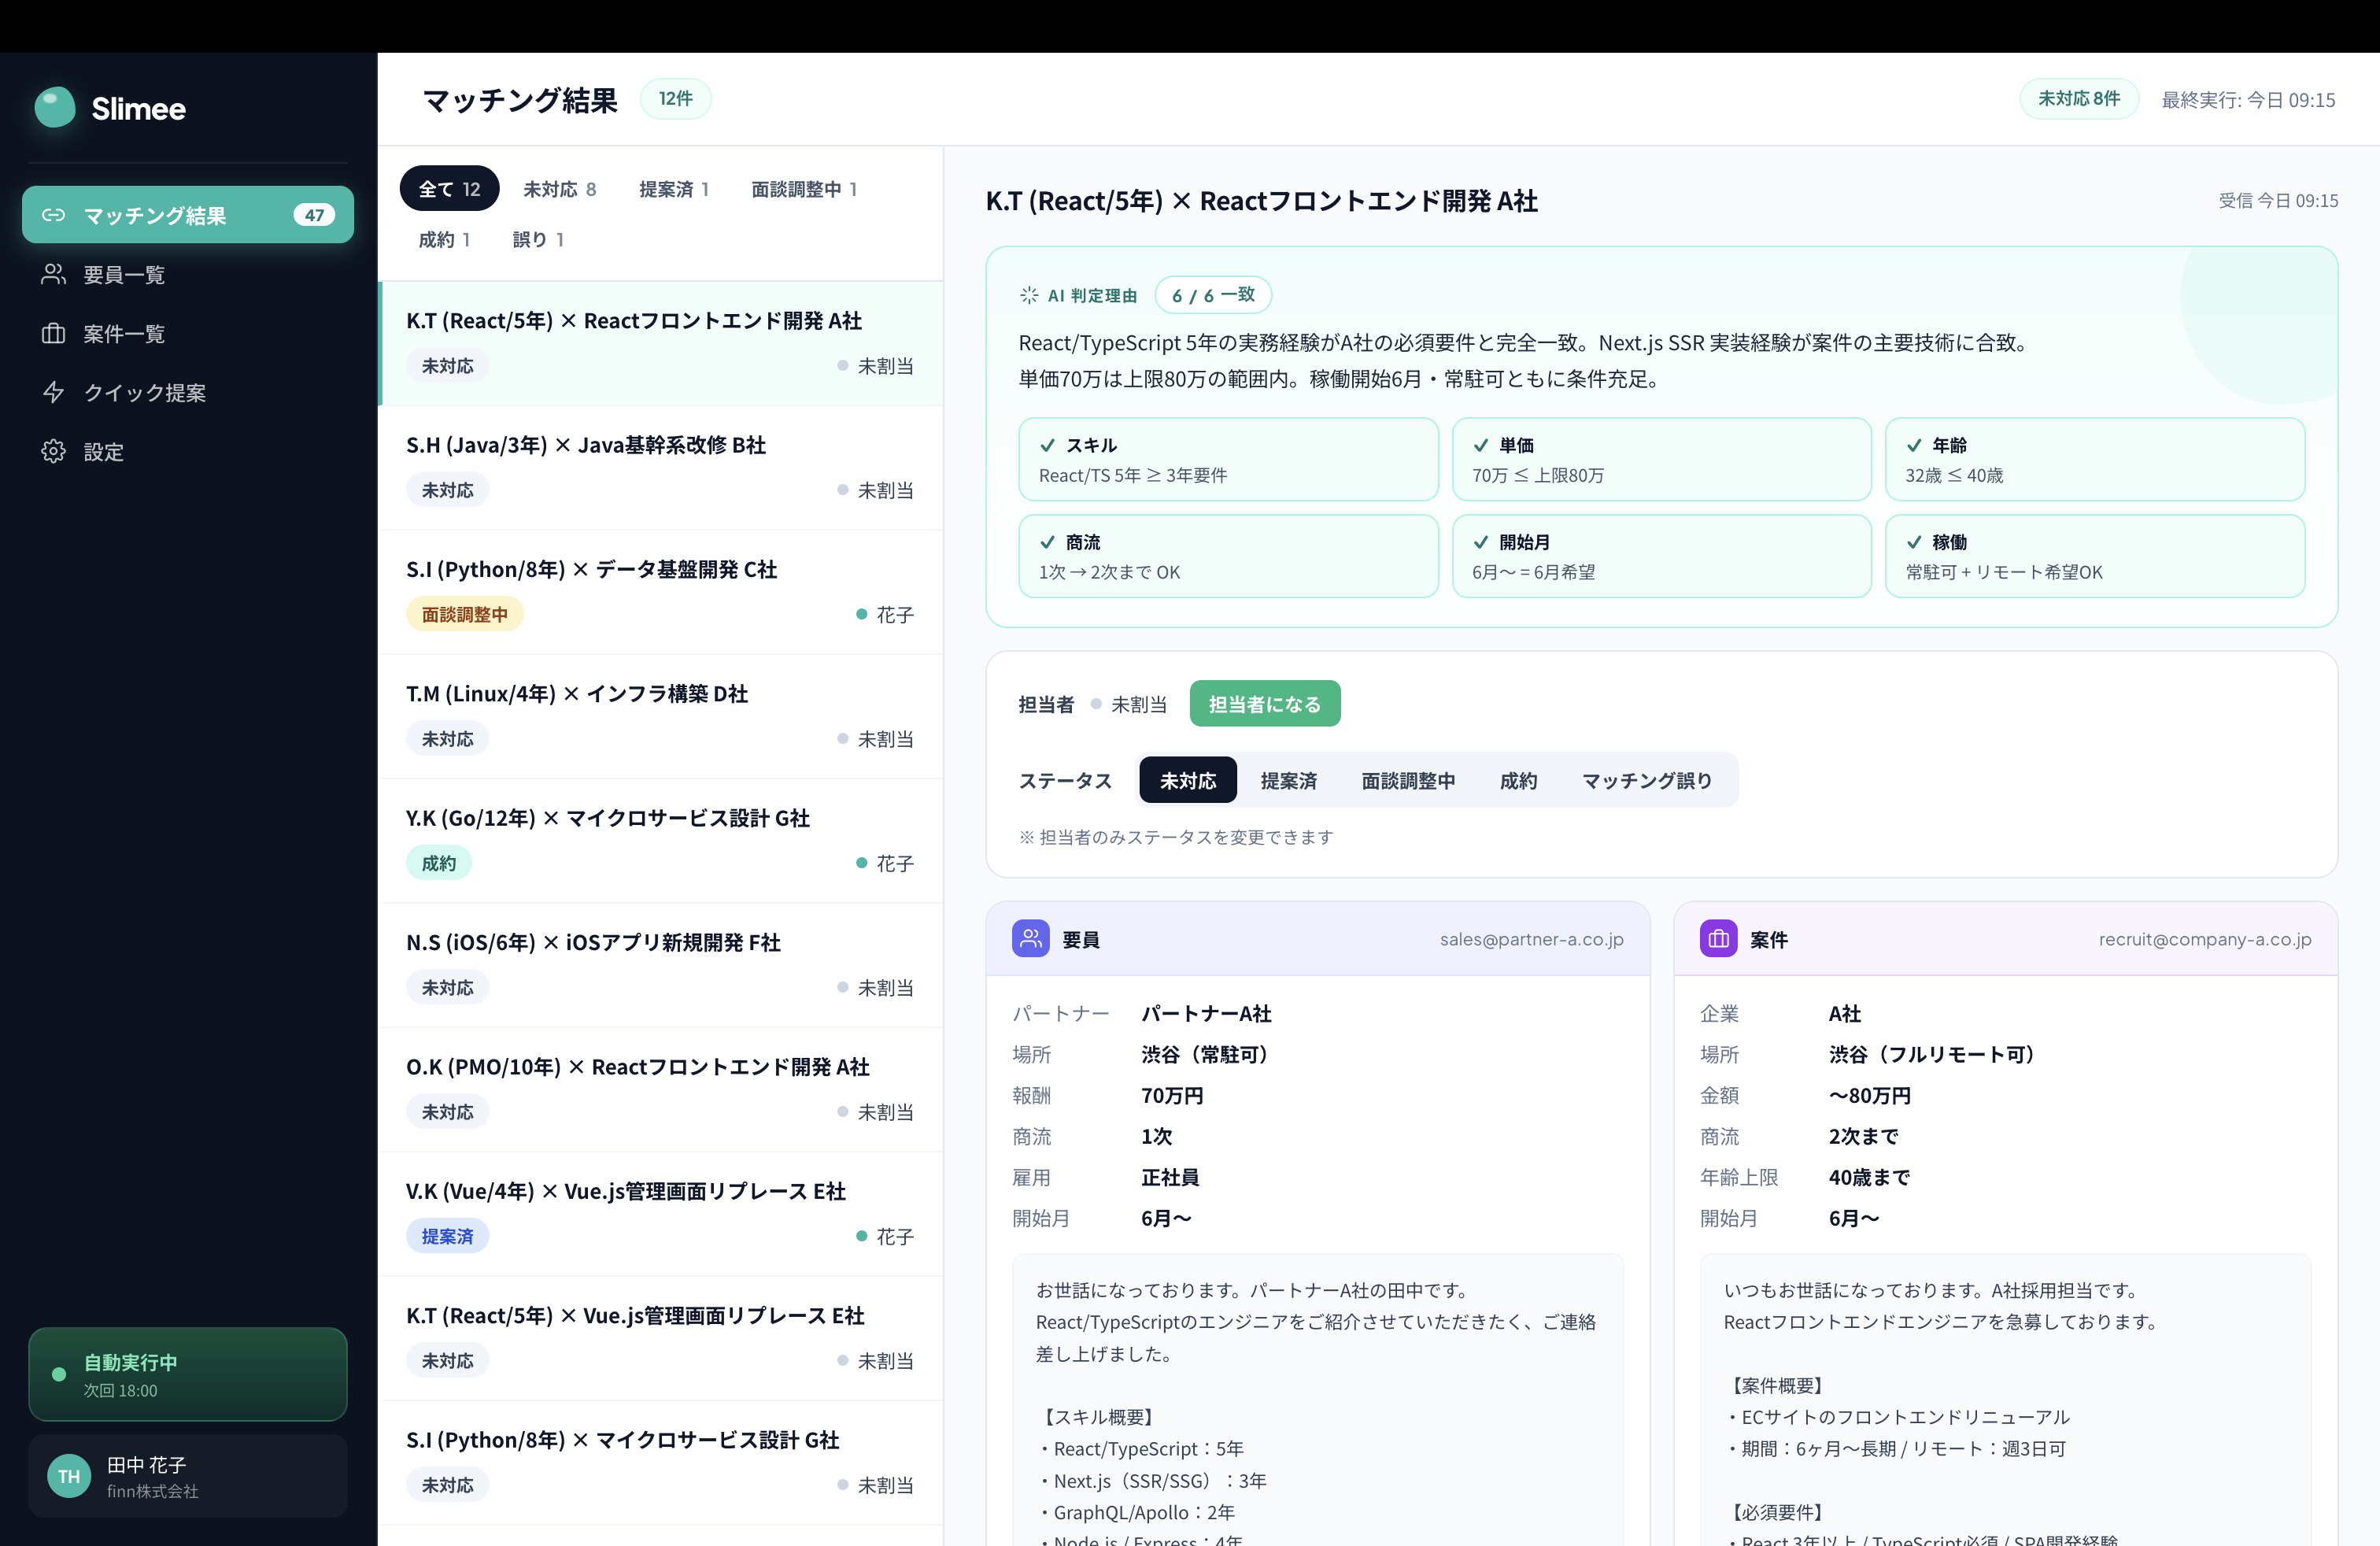Click the 受信 今日 09:15 timestamp

pyautogui.click(x=2278, y=200)
